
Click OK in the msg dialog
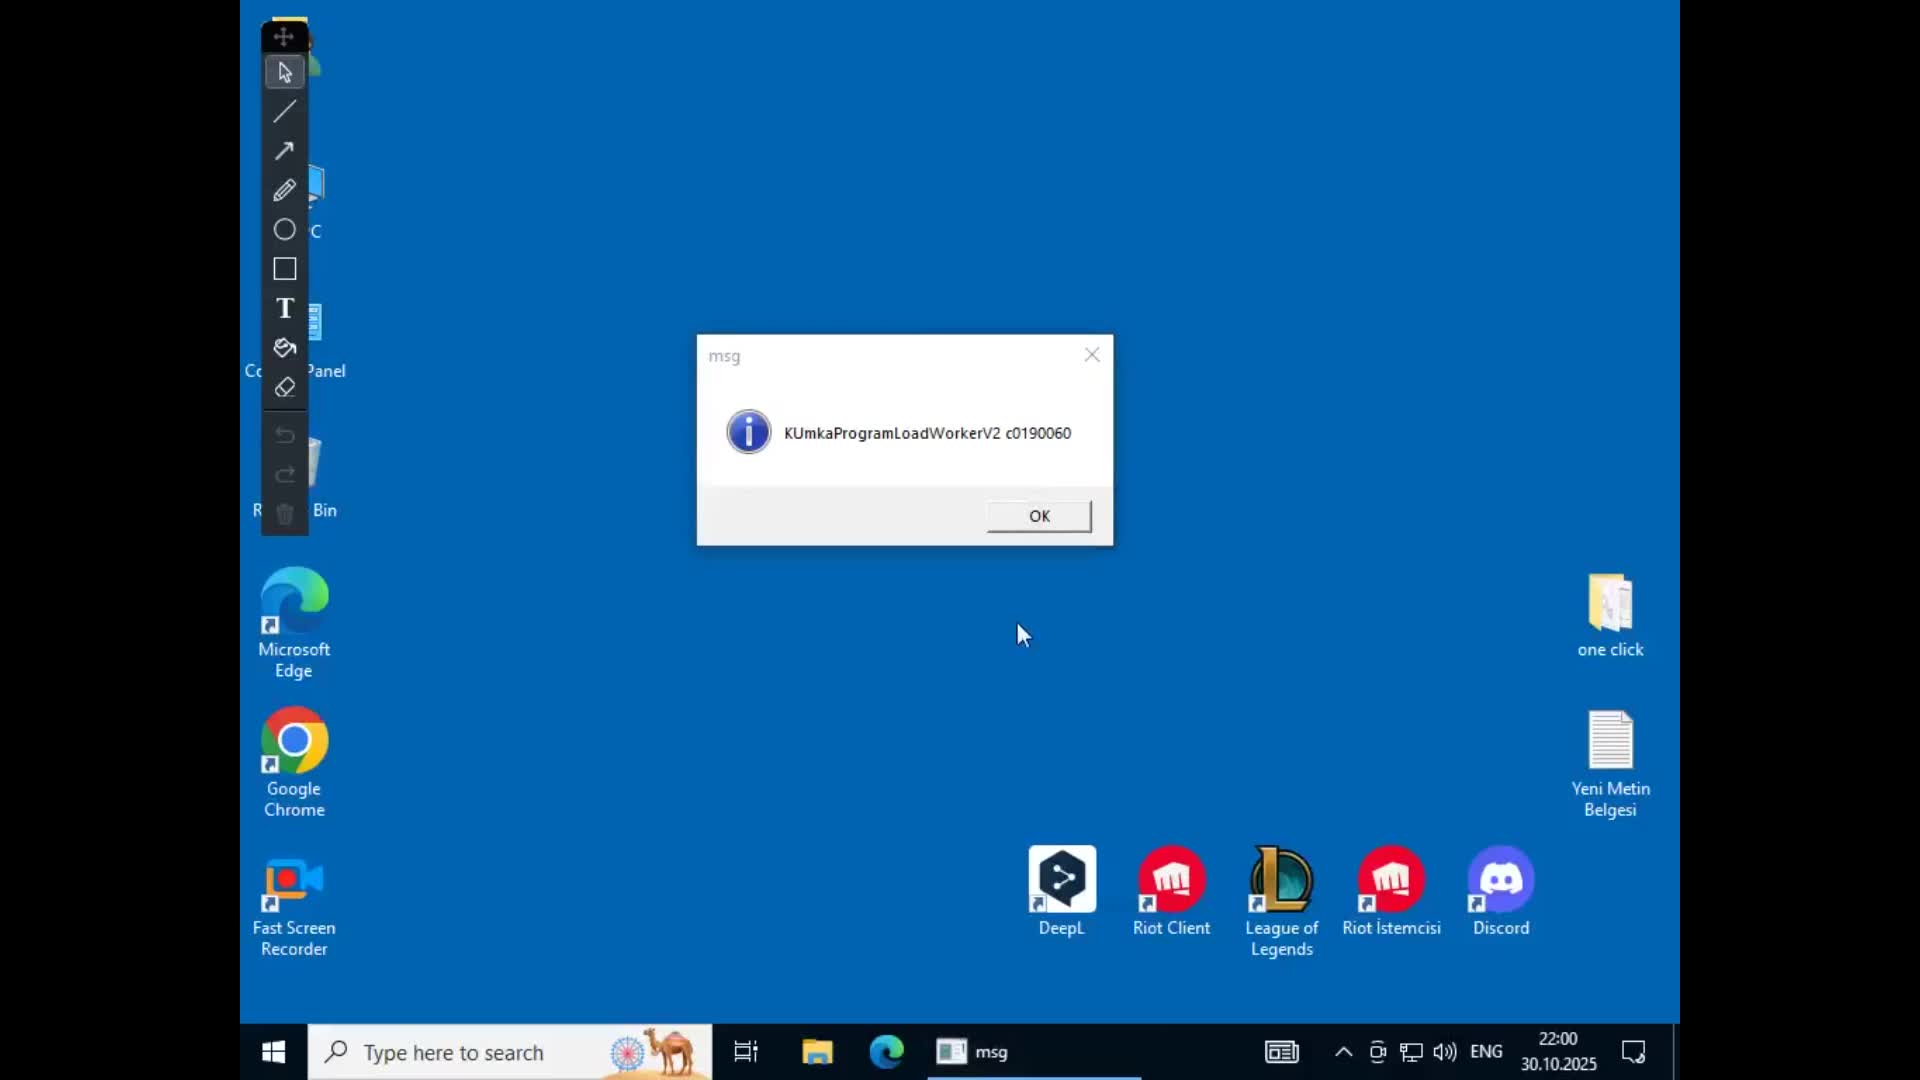coord(1039,516)
